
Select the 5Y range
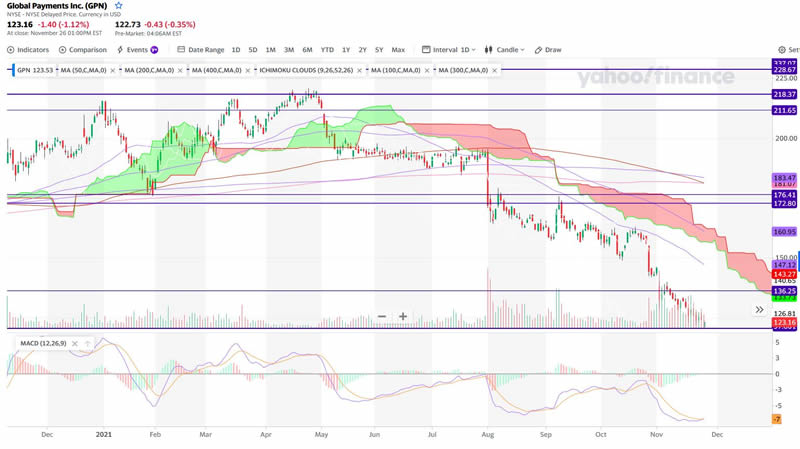(x=379, y=49)
